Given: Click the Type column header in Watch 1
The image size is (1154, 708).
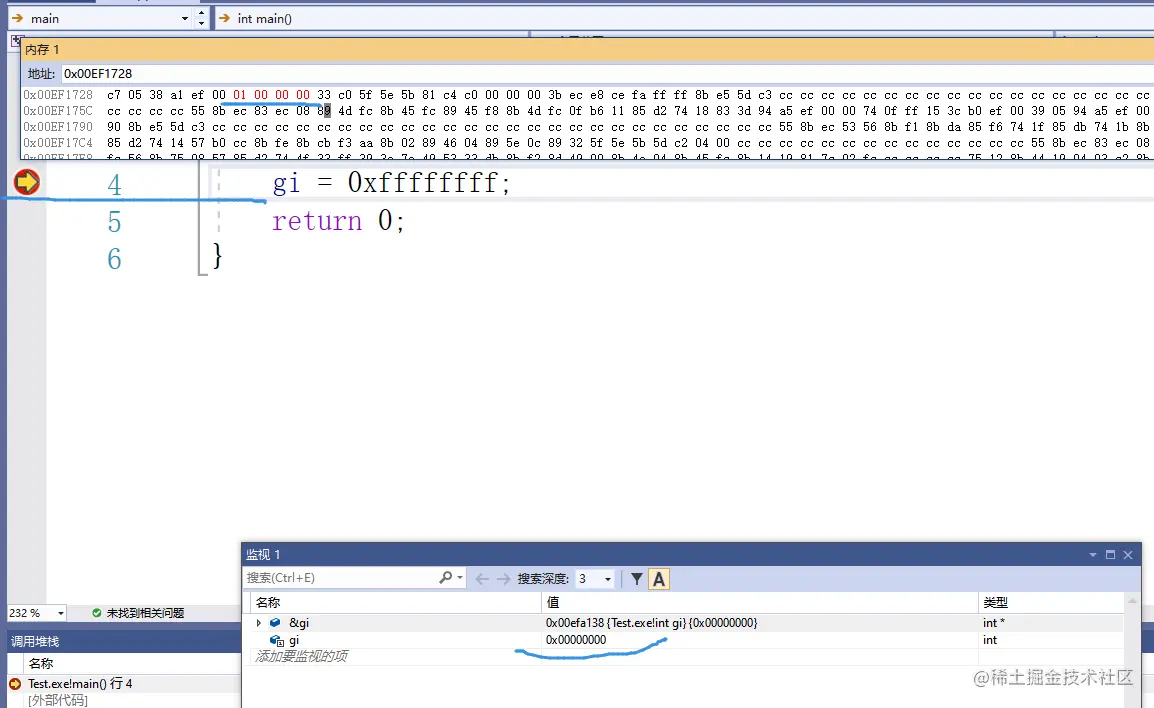Looking at the screenshot, I should click(x=995, y=602).
